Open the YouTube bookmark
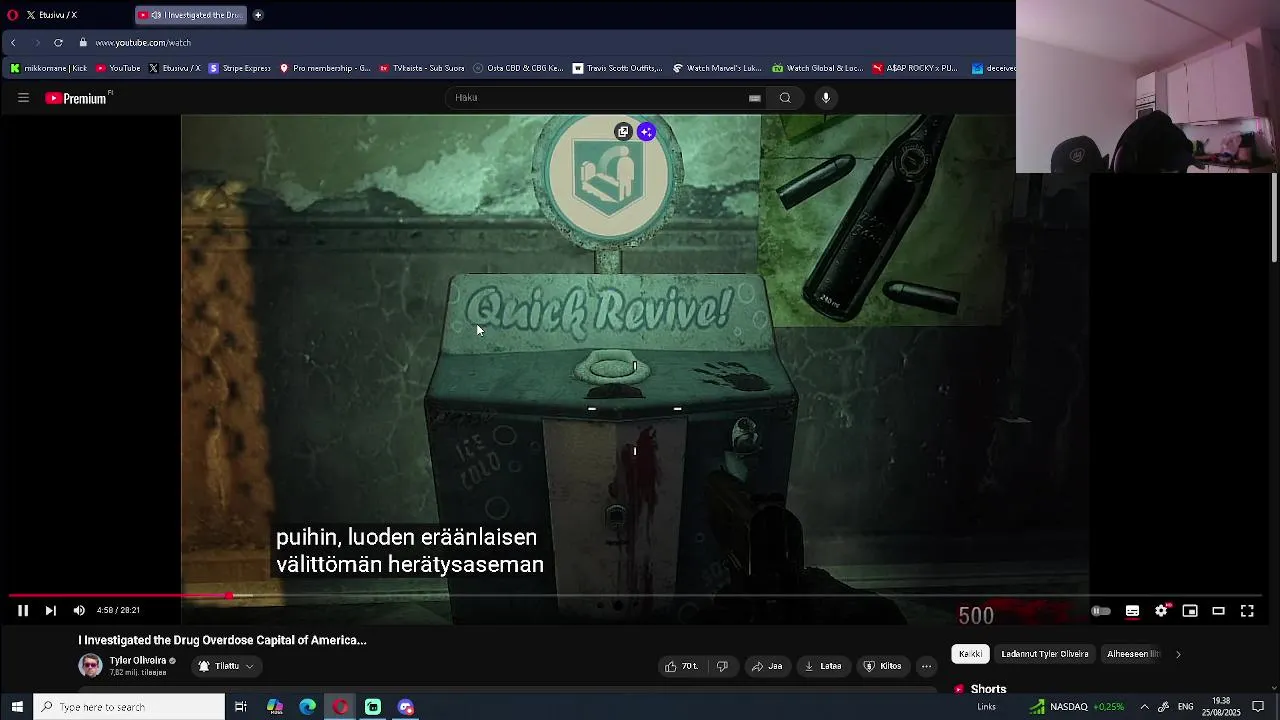The width and height of the screenshot is (1280, 720). click(x=119, y=68)
